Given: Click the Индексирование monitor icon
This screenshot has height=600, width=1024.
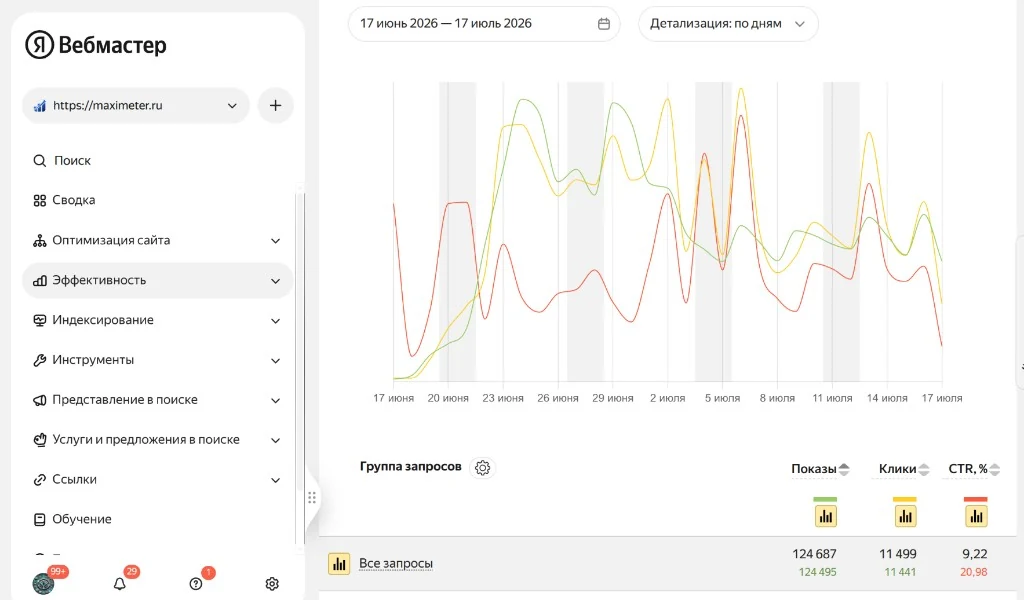Looking at the screenshot, I should pos(40,320).
